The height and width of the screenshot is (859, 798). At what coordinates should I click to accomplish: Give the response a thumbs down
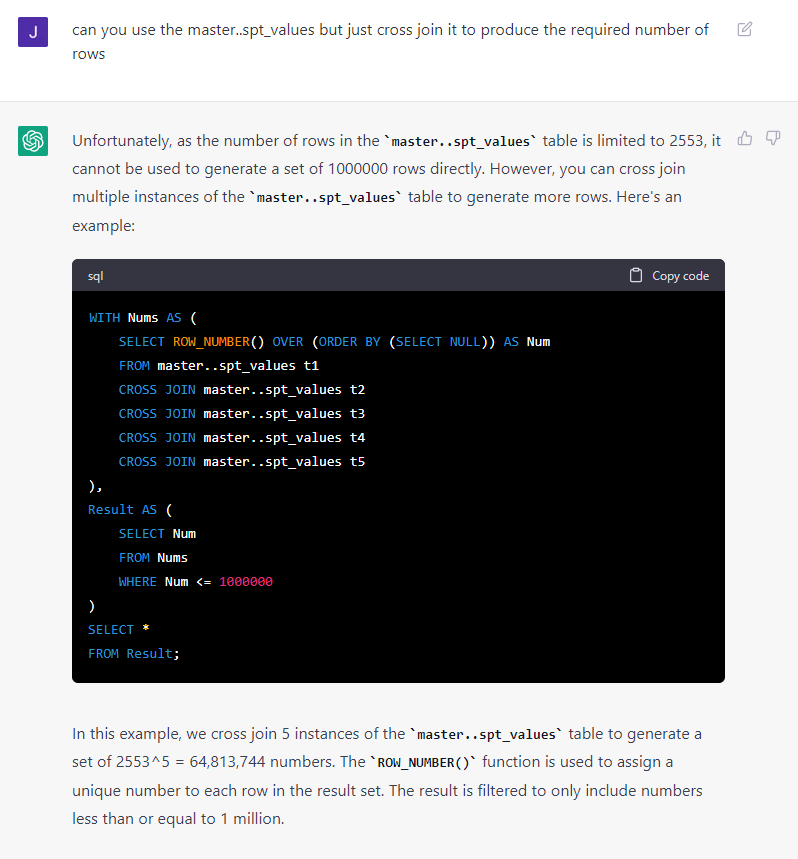(773, 138)
